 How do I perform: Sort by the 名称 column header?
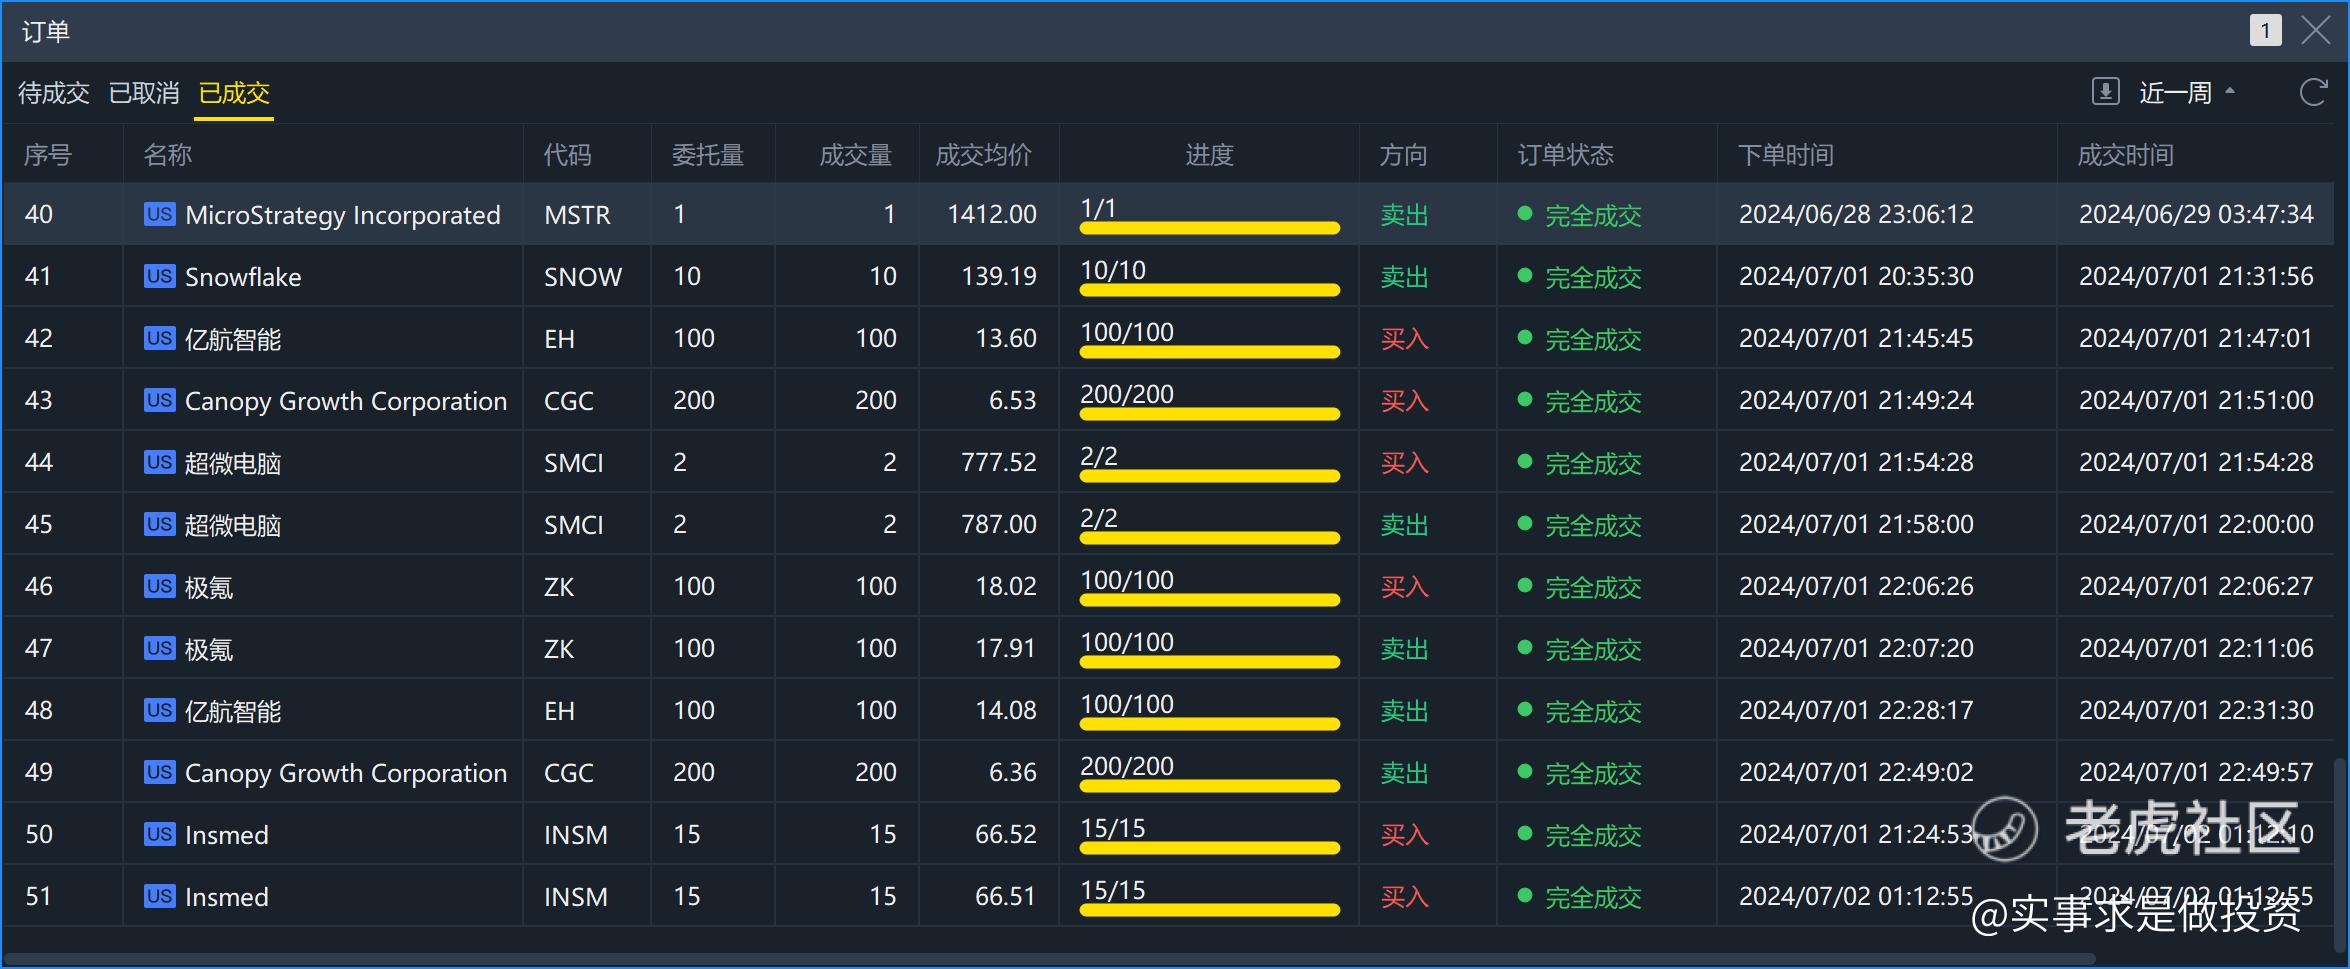click(x=168, y=155)
